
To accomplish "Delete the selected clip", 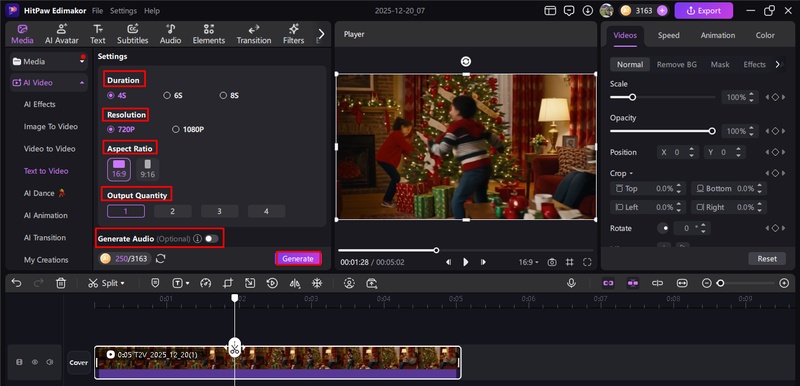I will (61, 283).
